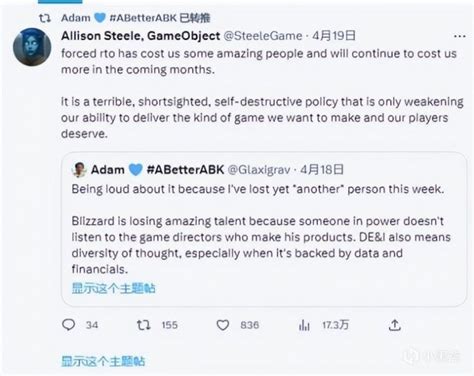Click the retweet arrows icon next to 155

point(144,325)
